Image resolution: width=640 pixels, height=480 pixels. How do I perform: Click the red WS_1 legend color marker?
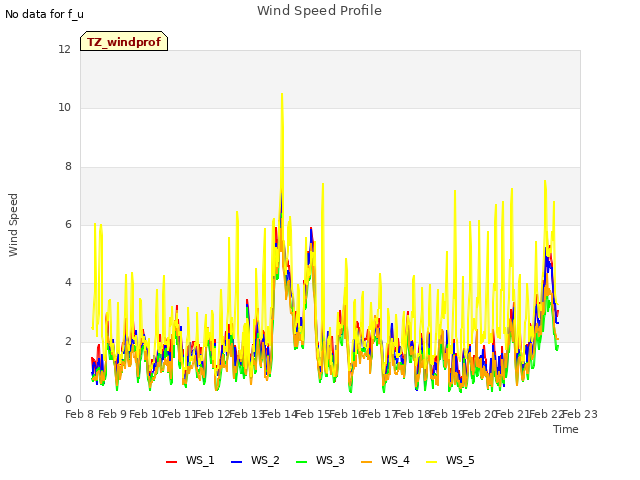(171, 462)
